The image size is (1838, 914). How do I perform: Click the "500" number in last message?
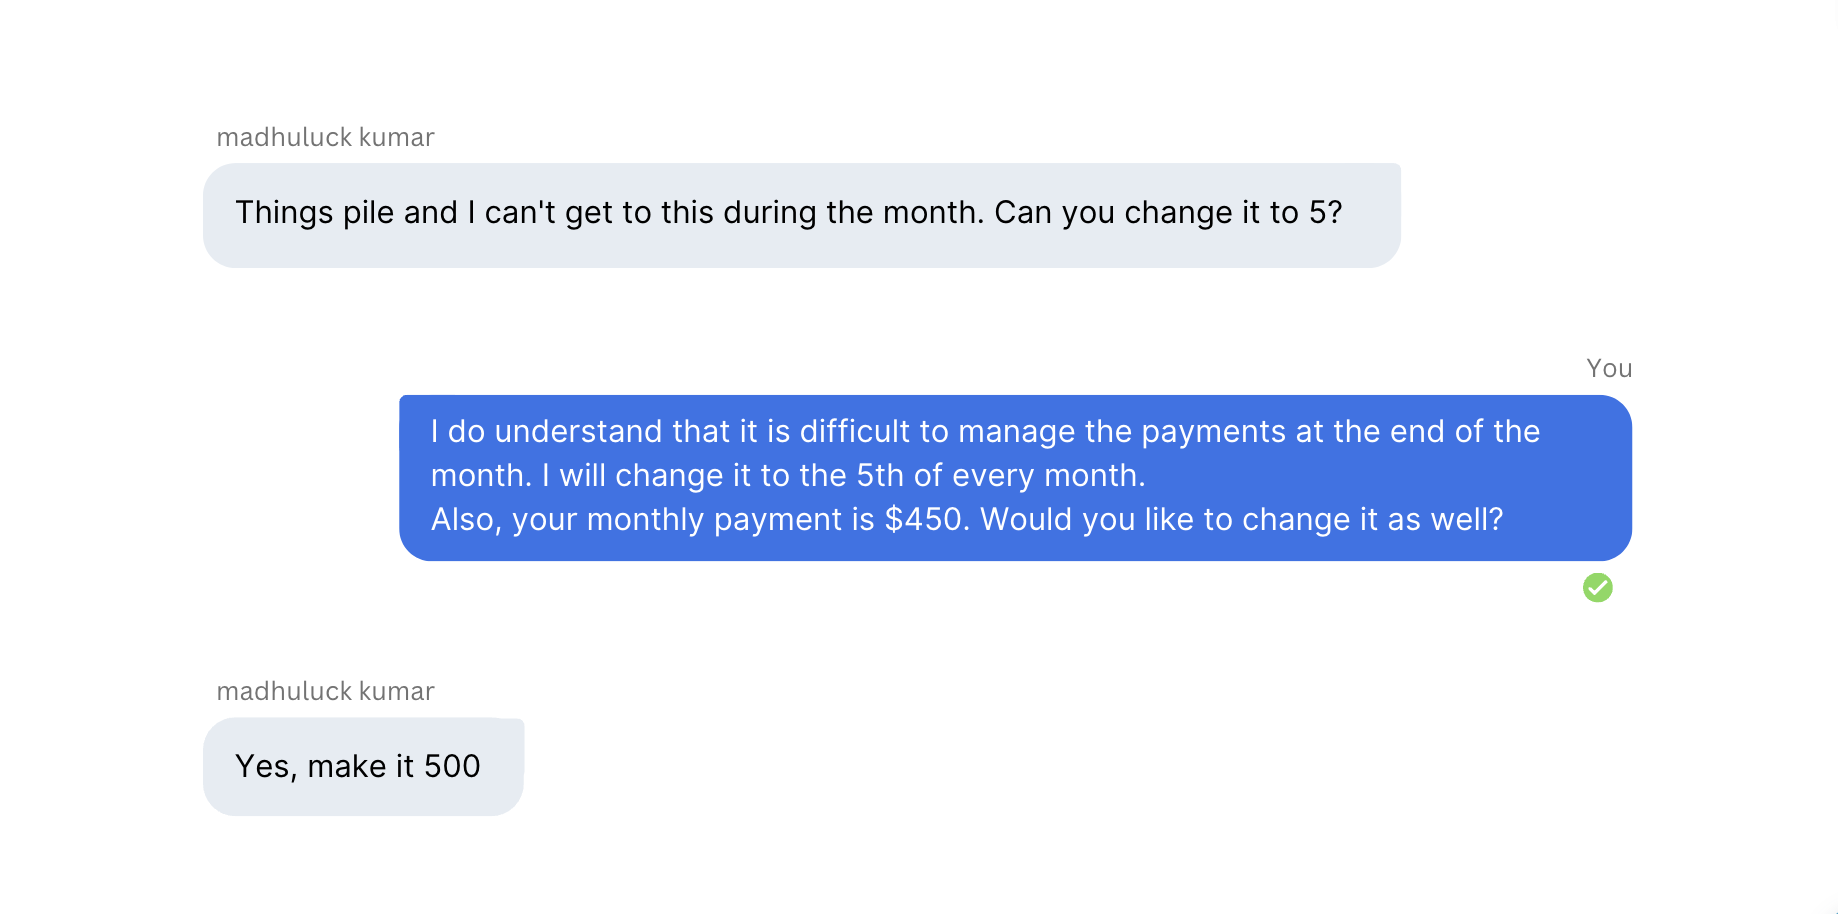(452, 766)
